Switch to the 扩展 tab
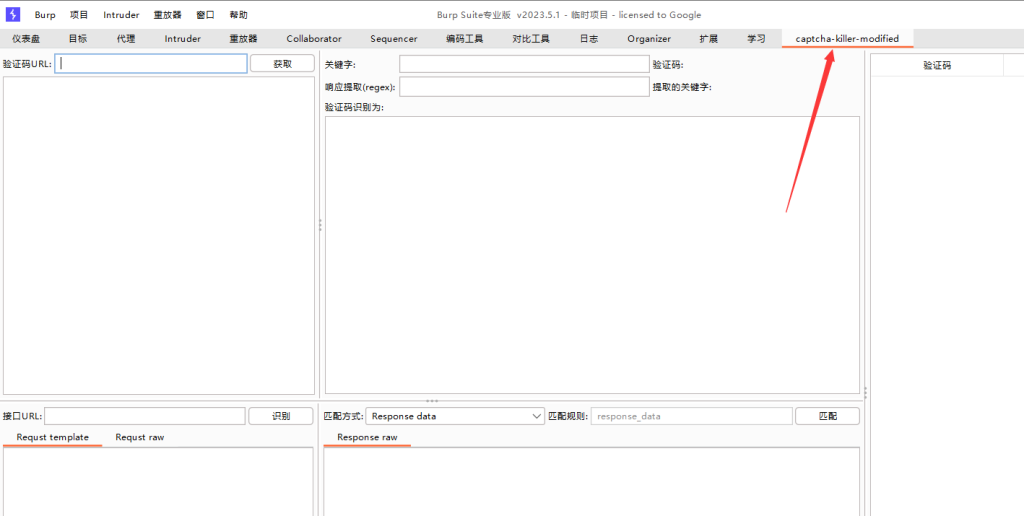Screen dimensions: 1024x516 point(709,39)
